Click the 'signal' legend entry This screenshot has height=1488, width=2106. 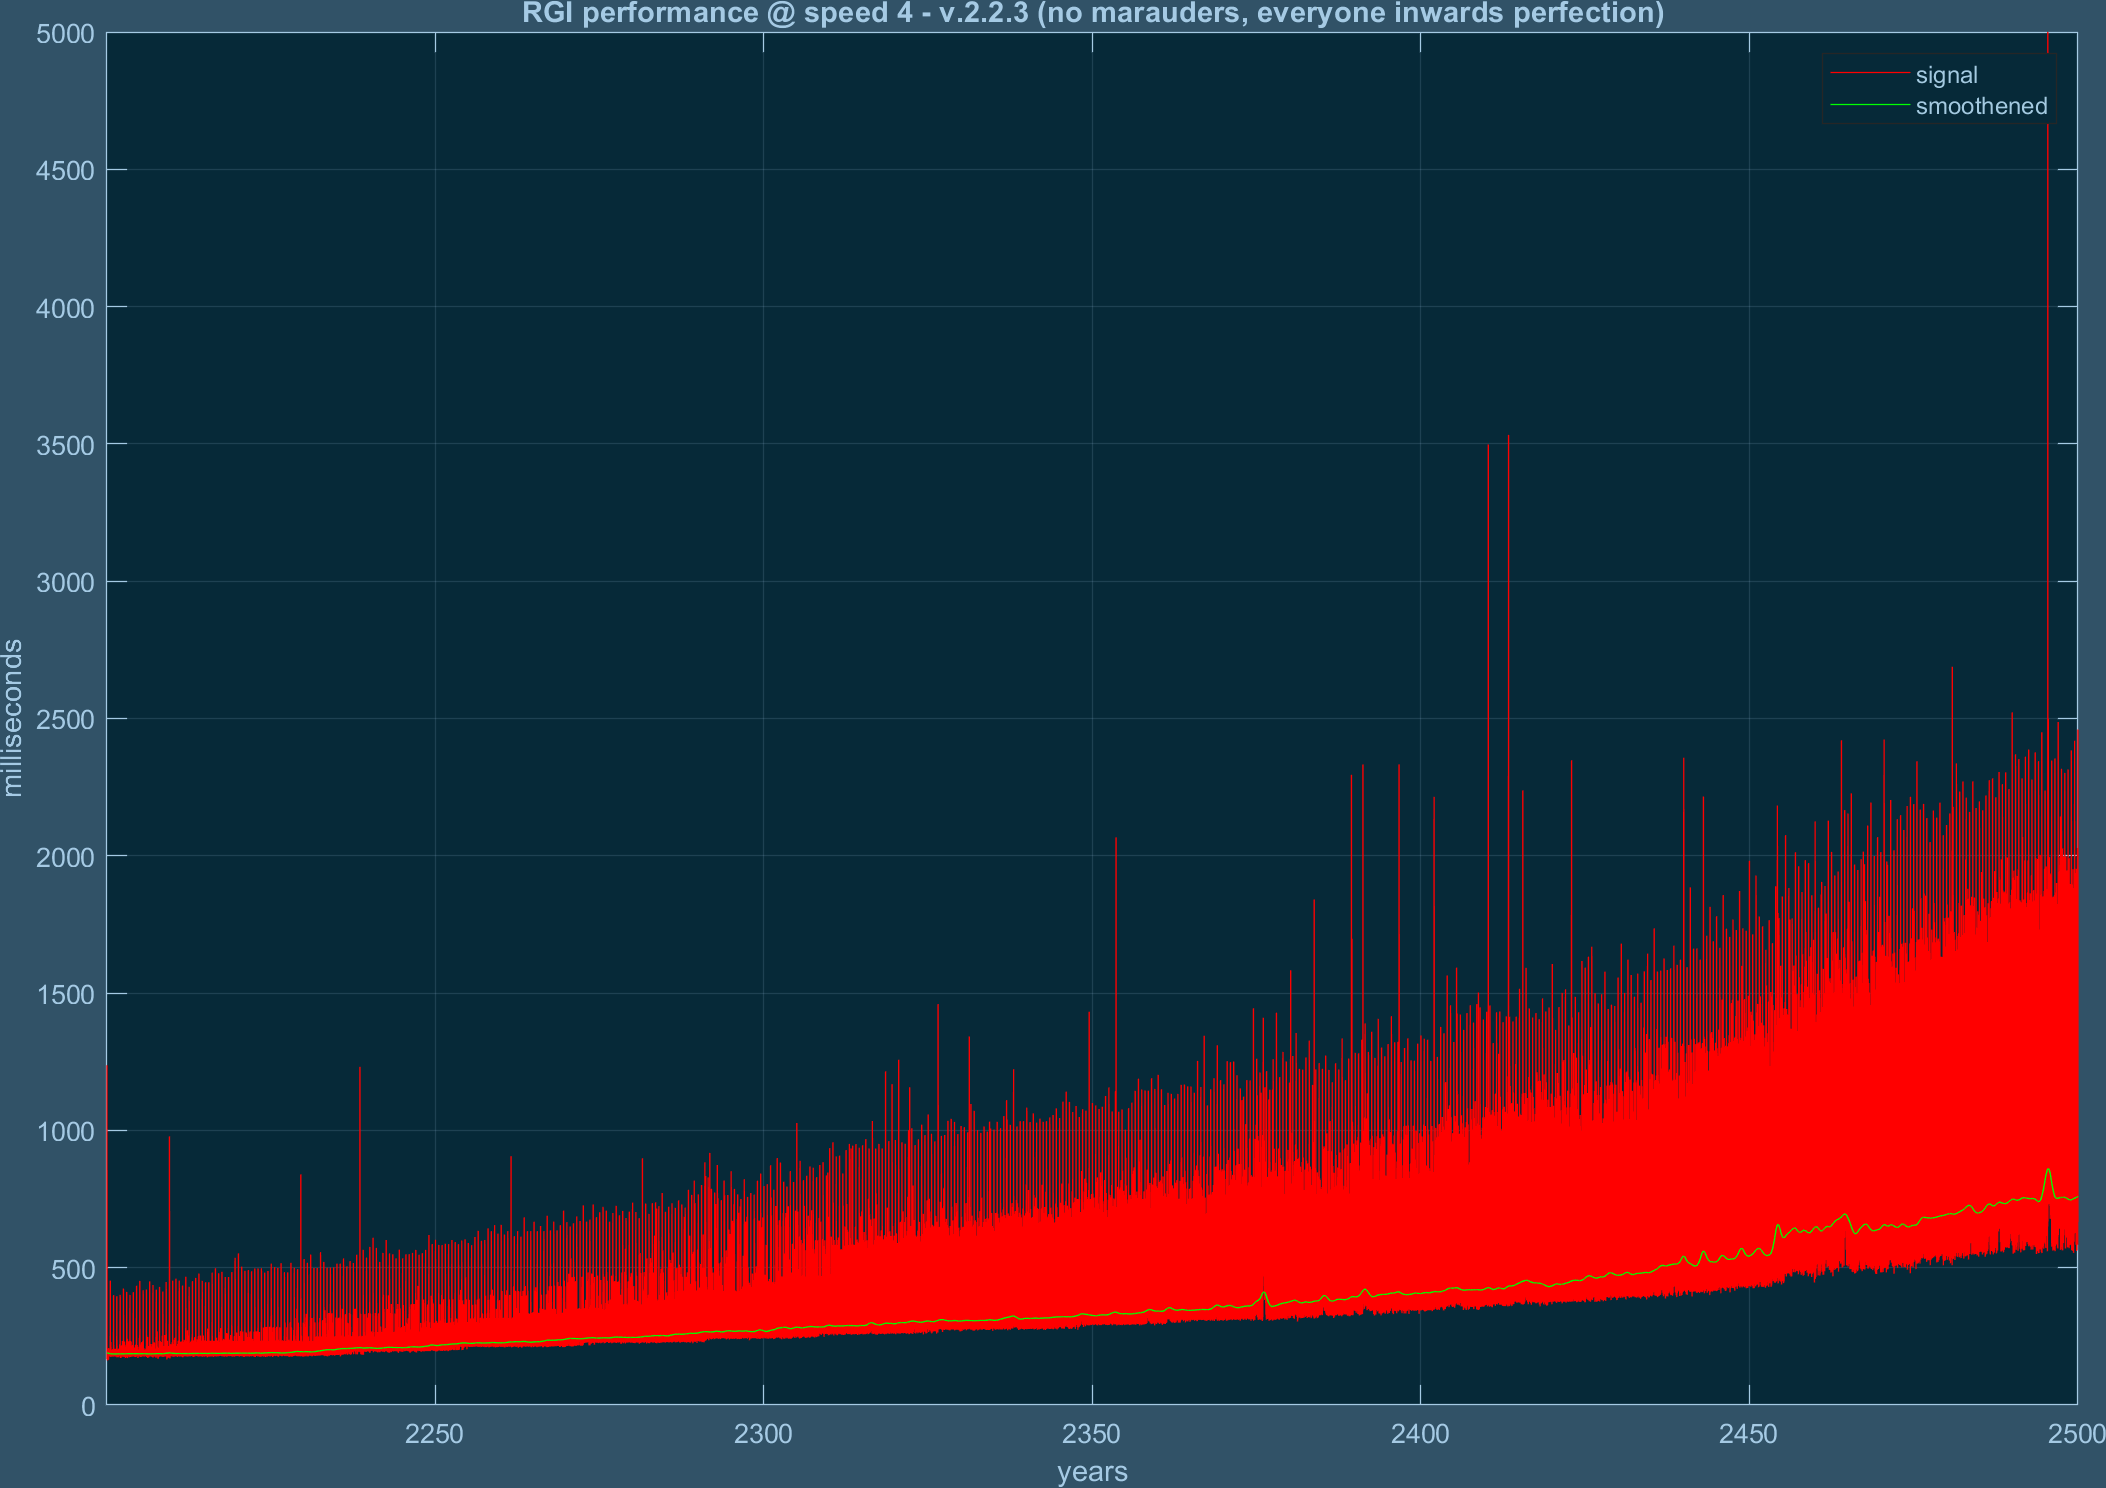tap(1946, 75)
